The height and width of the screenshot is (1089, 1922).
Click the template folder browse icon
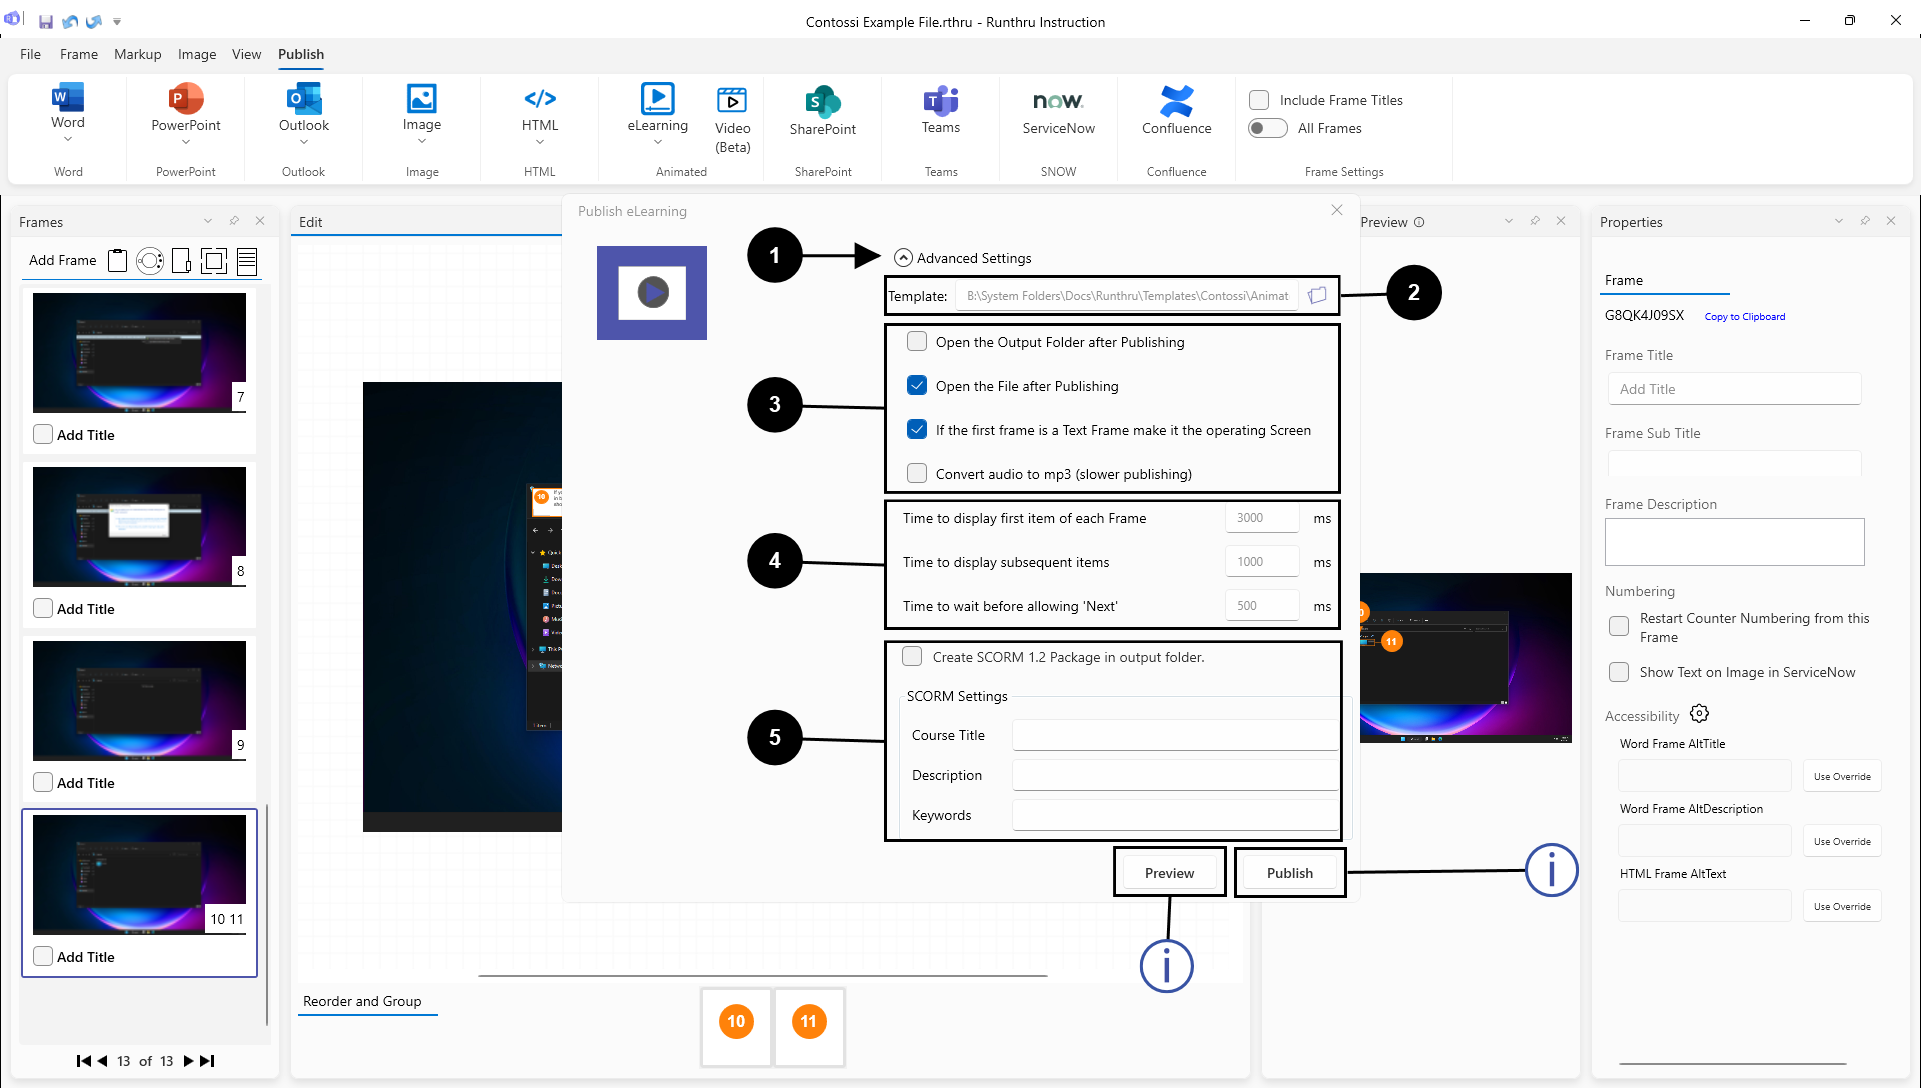coord(1317,295)
